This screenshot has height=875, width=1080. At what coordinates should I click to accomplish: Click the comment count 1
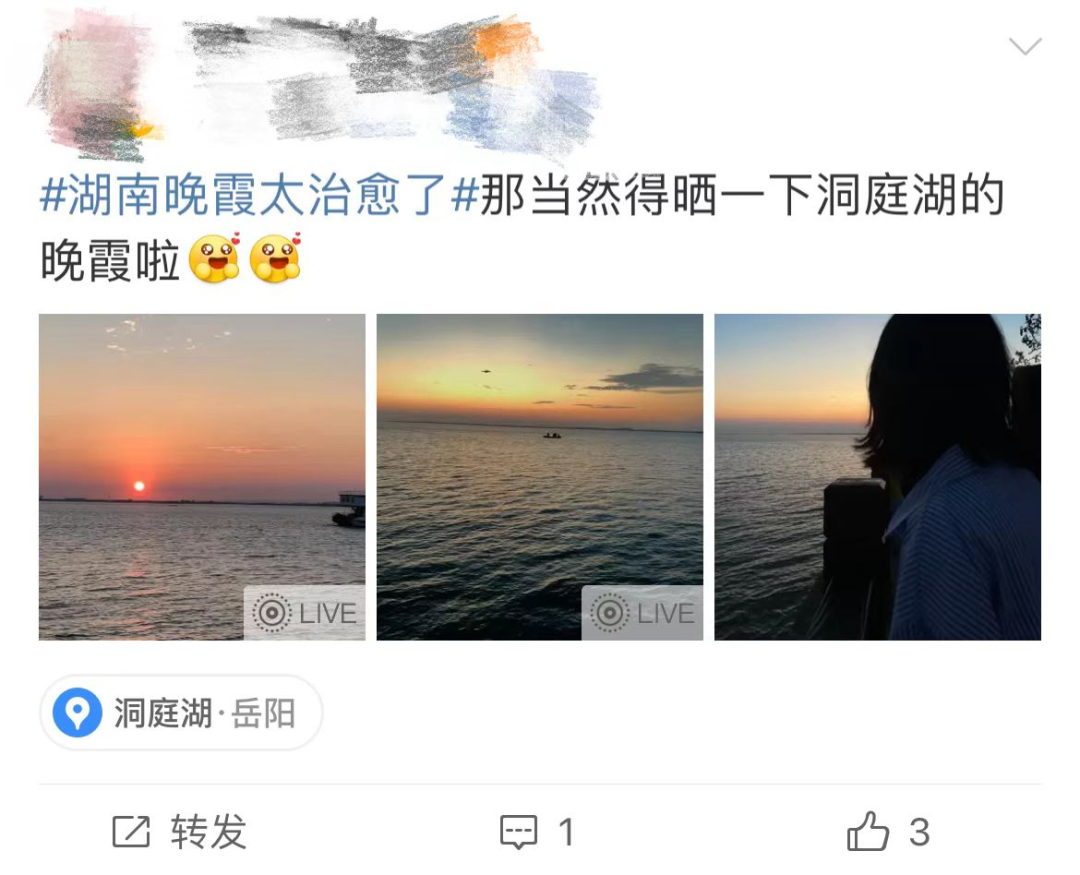(566, 832)
